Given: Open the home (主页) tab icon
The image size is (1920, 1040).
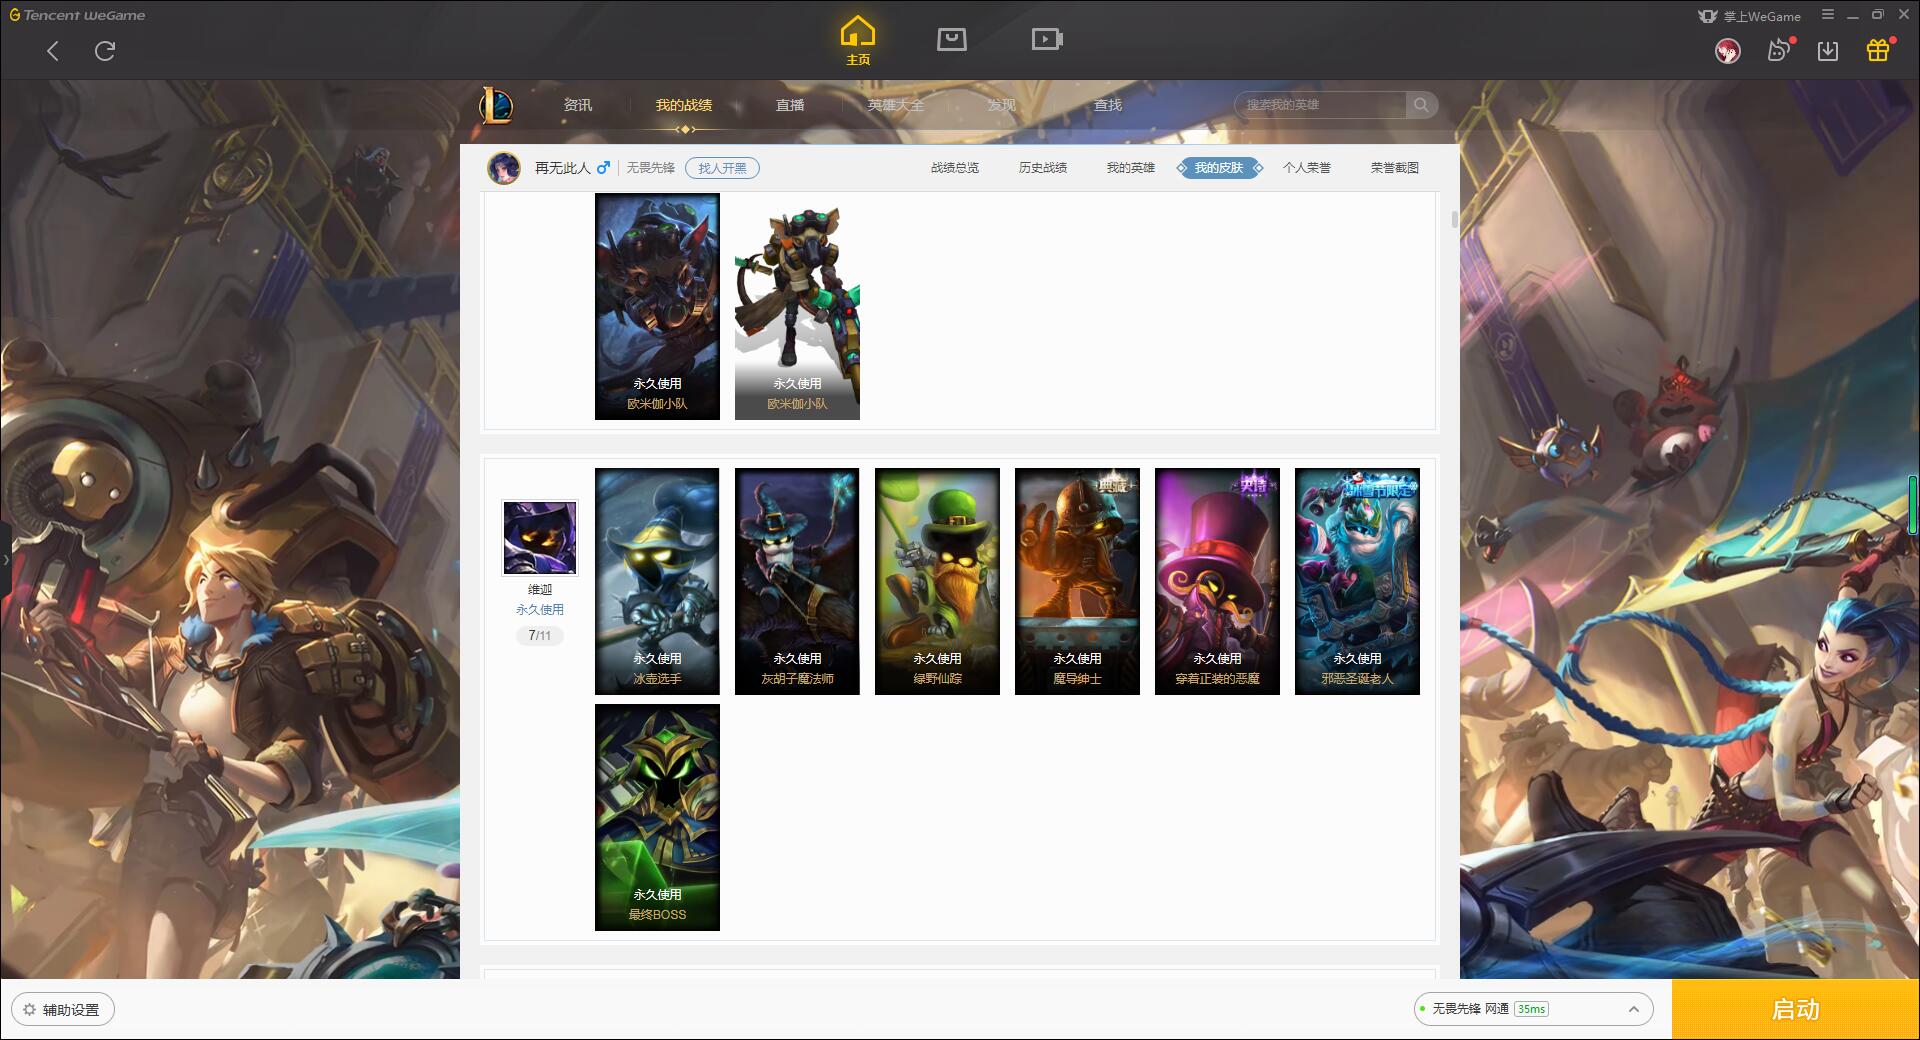Looking at the screenshot, I should click(x=858, y=41).
